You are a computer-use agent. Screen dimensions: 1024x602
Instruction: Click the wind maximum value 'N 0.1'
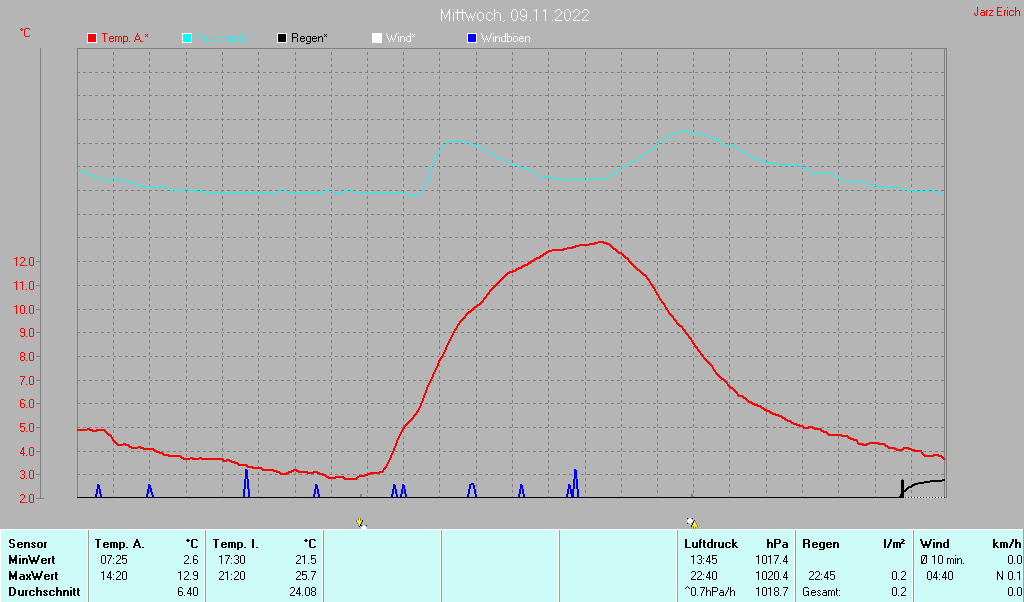coord(1009,577)
